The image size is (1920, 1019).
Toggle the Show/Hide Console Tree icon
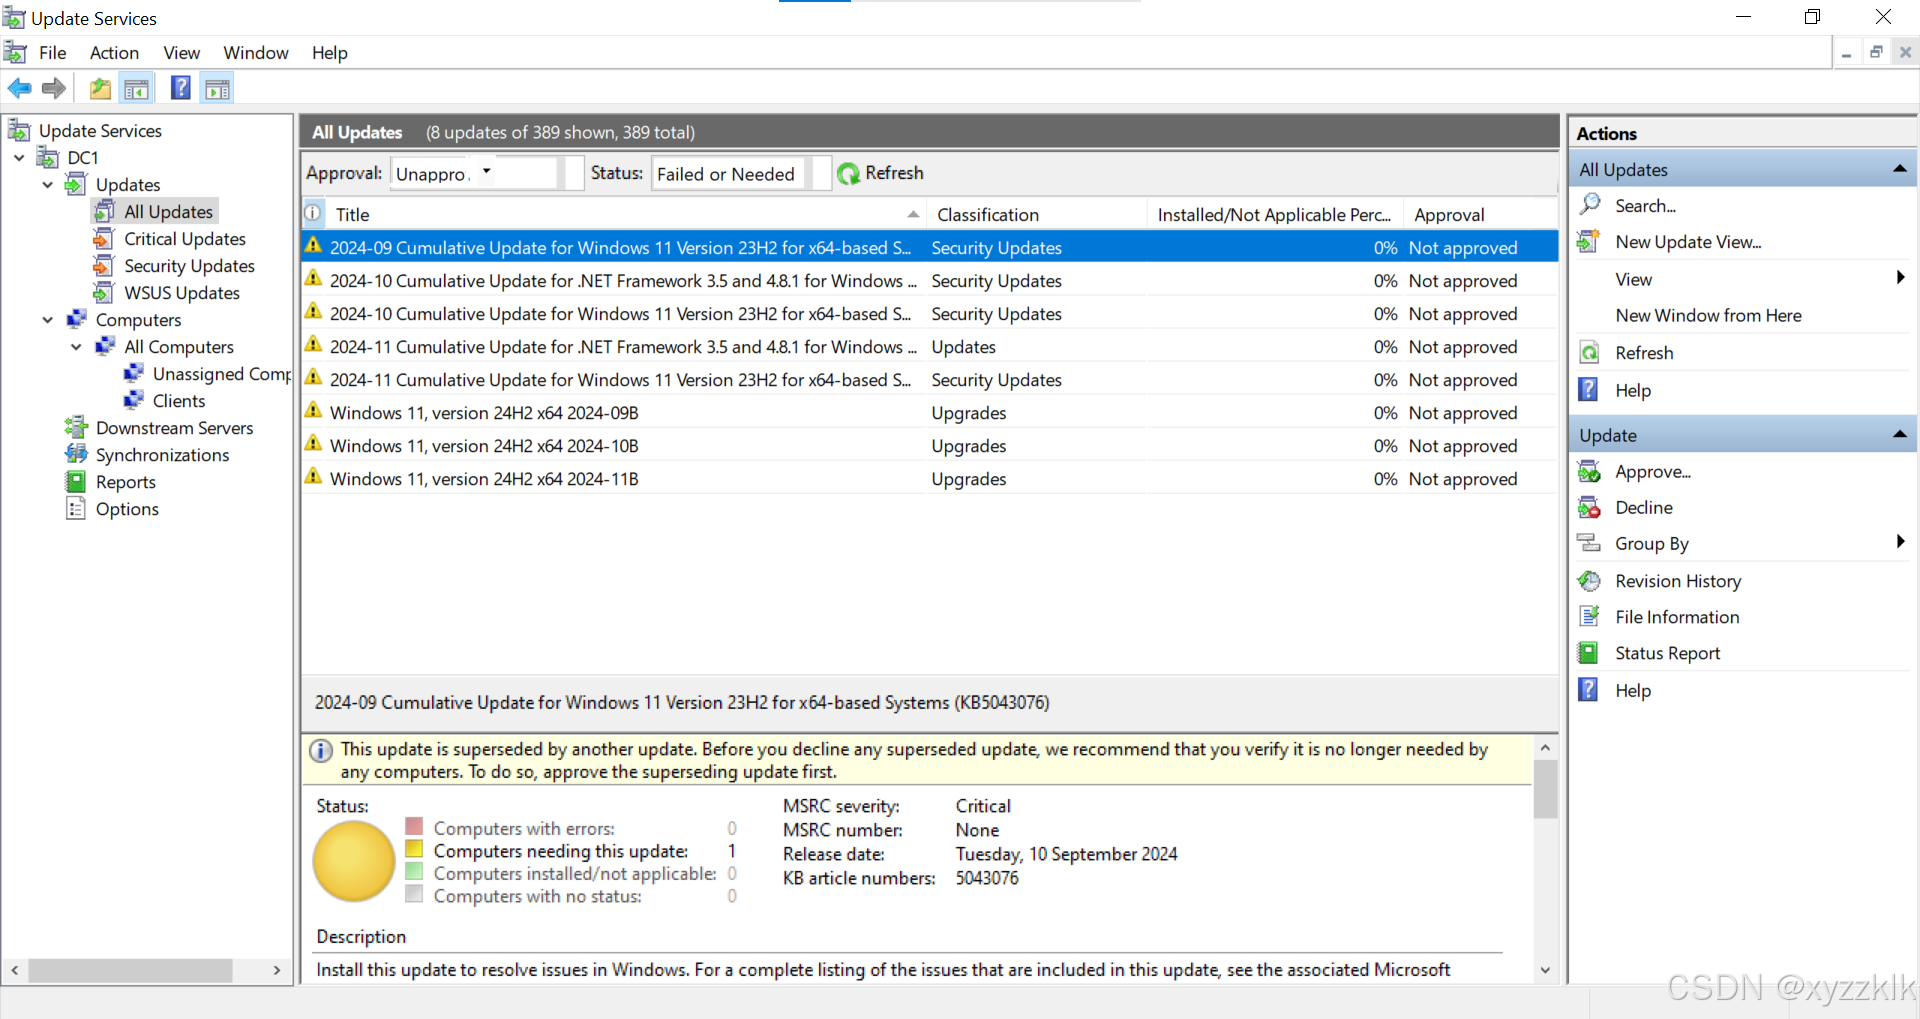(x=137, y=88)
